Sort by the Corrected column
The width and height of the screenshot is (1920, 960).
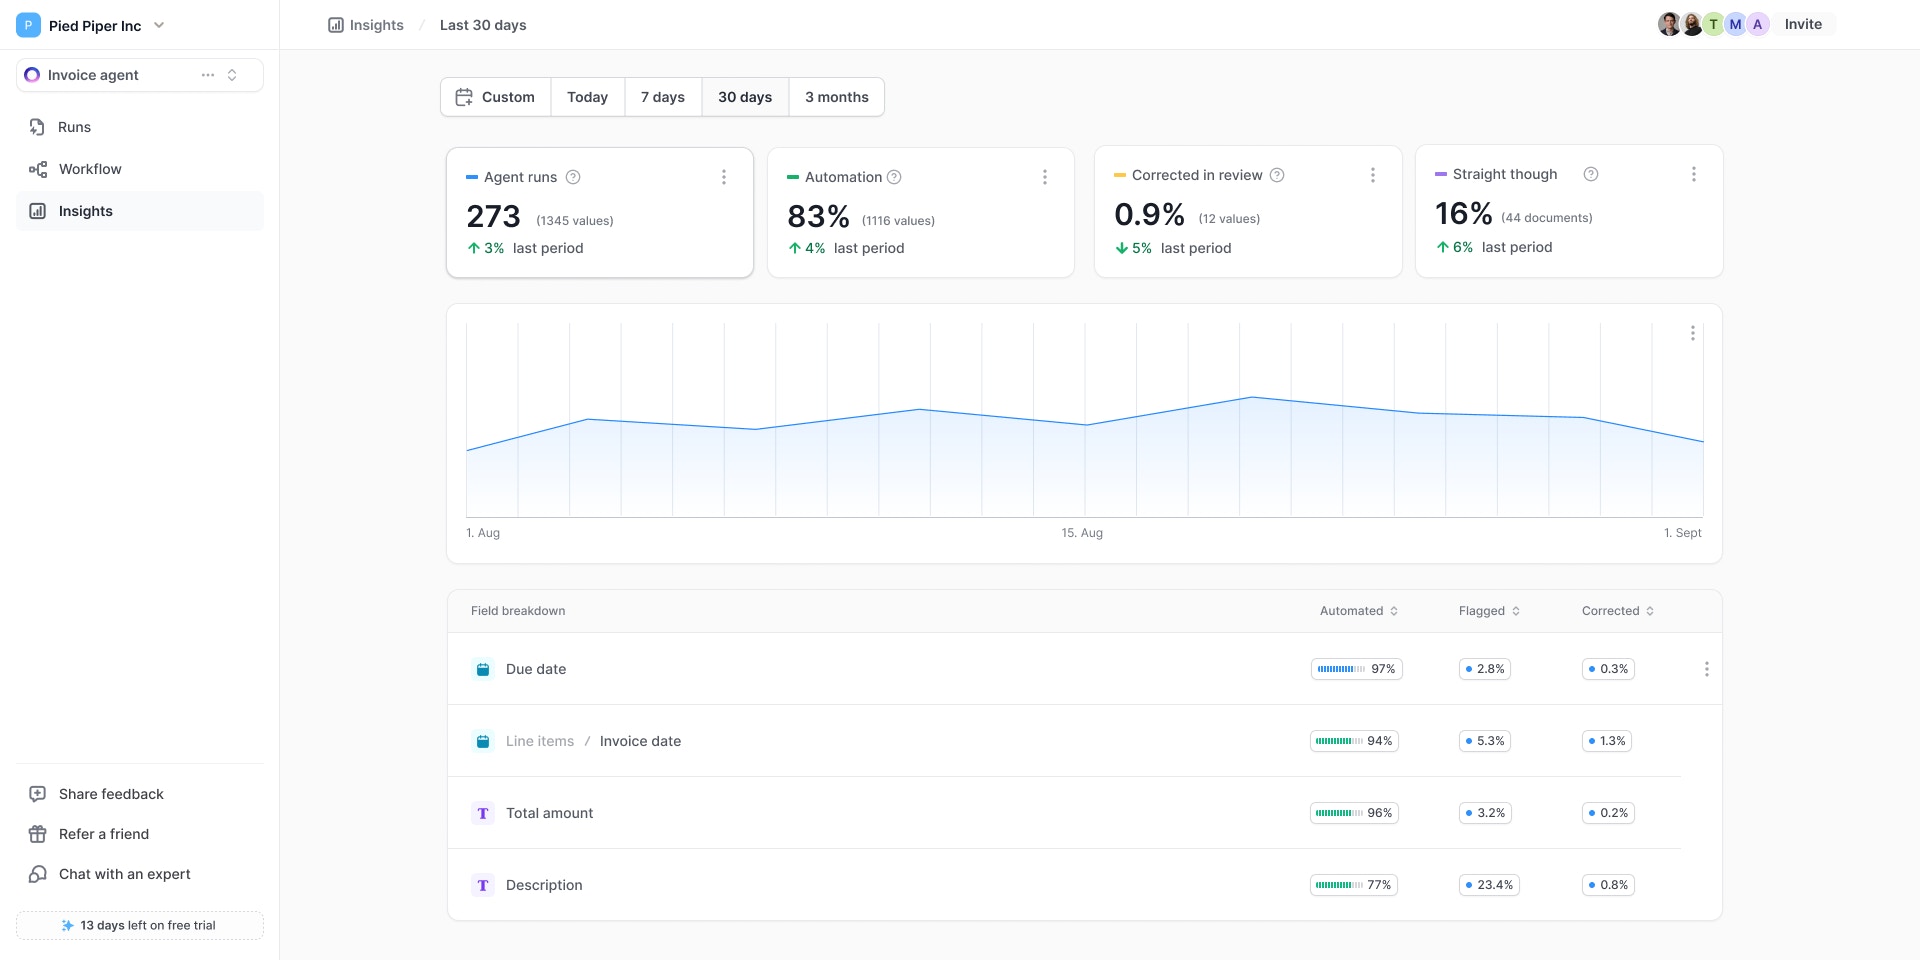[1618, 611]
